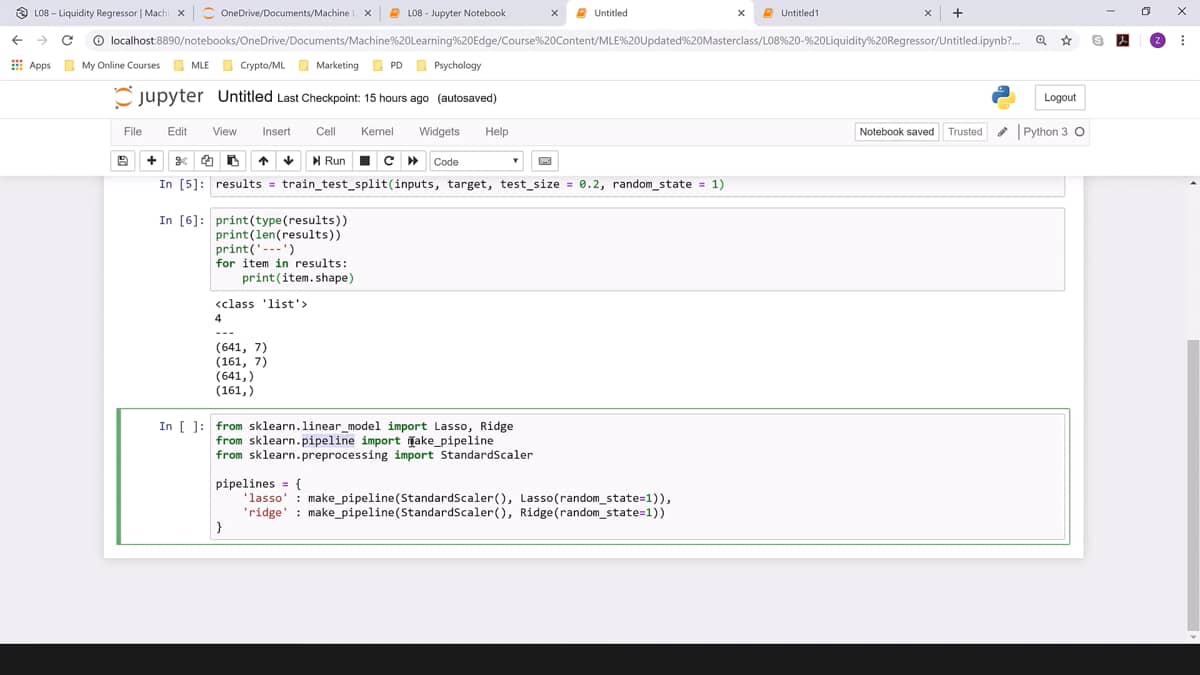The width and height of the screenshot is (1200, 675).
Task: Open My Online Courses bookmark folder
Action: click(111, 65)
